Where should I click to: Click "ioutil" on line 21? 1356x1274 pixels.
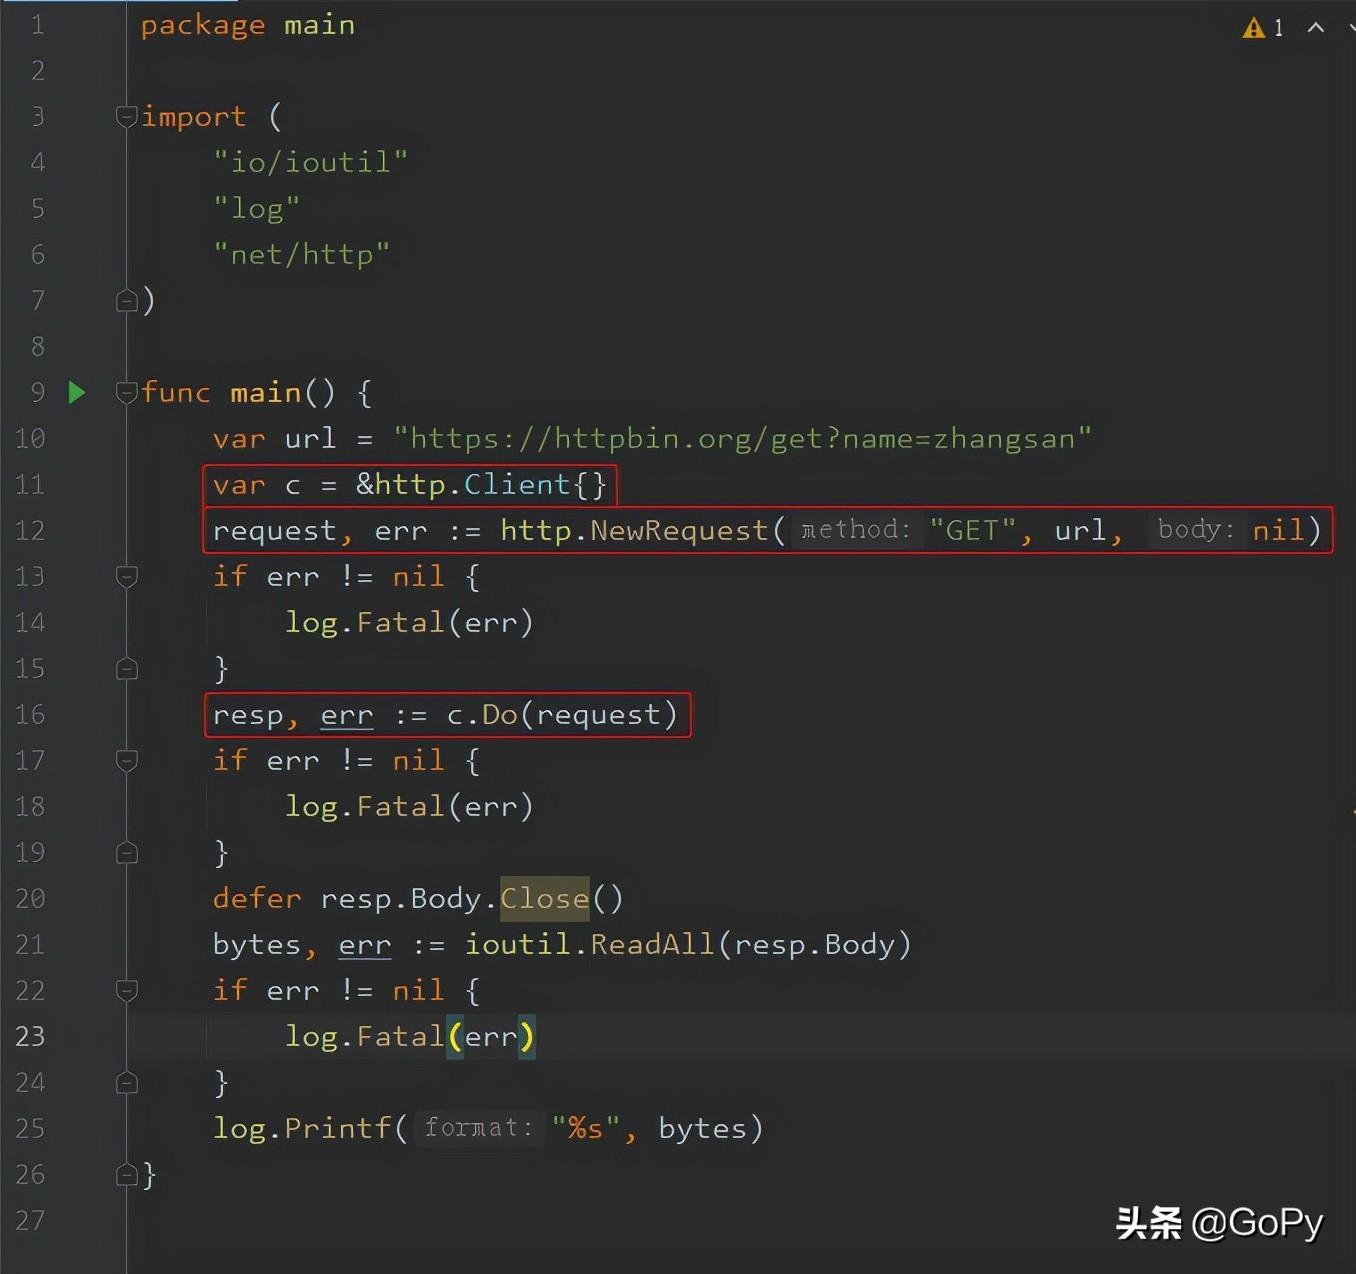(517, 944)
